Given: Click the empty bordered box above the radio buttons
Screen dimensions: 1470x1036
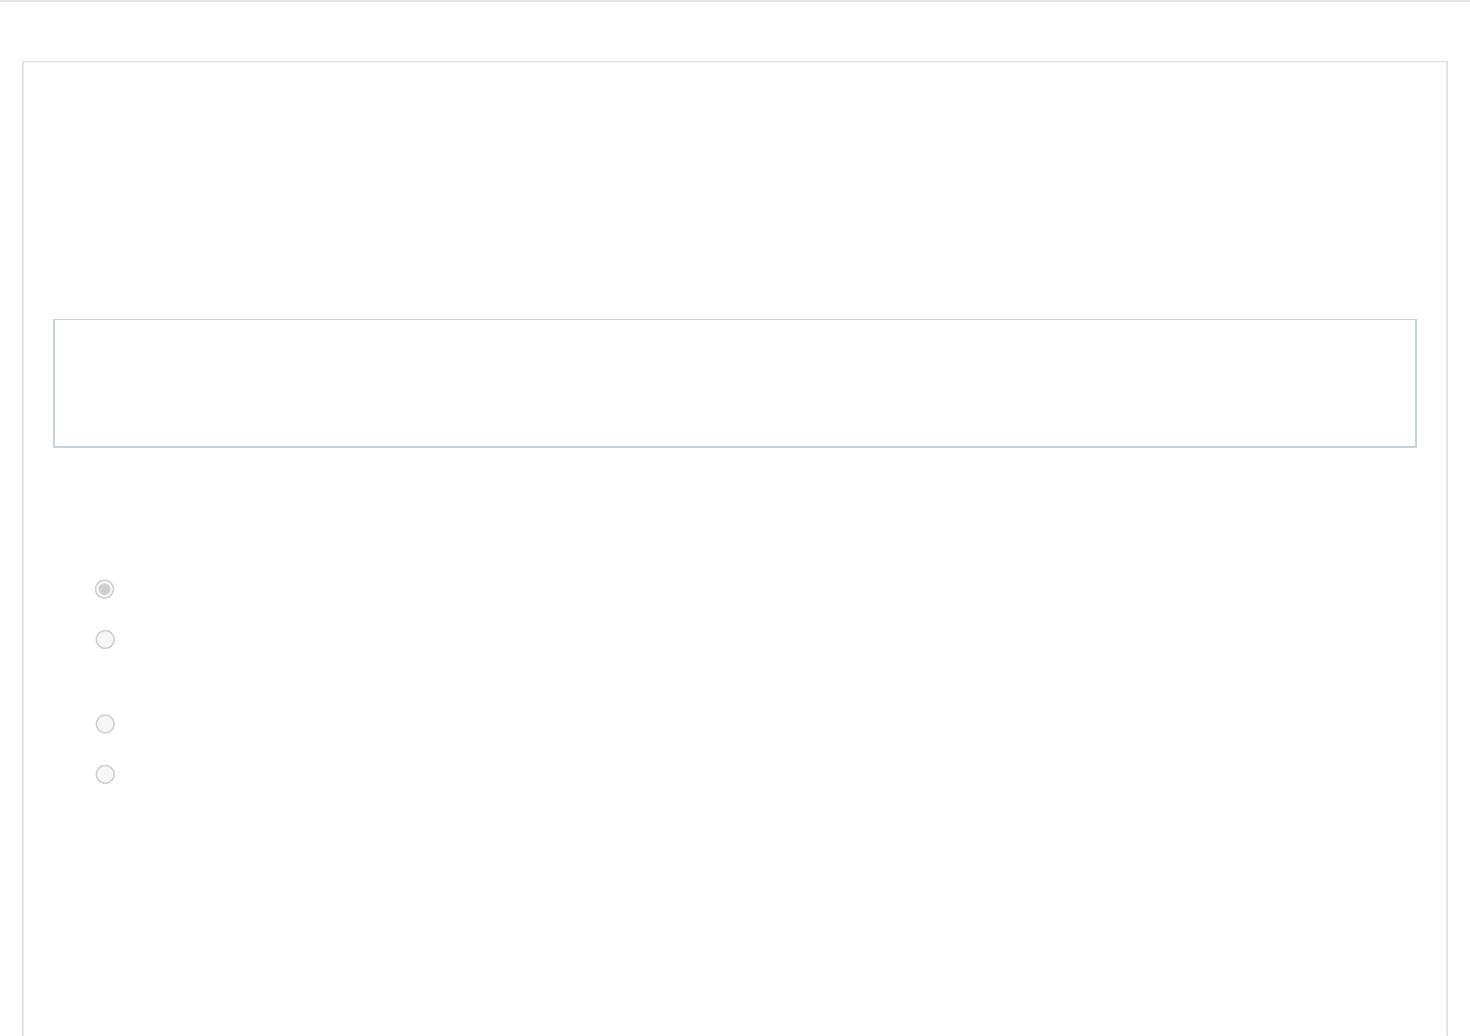Looking at the screenshot, I should point(735,383).
